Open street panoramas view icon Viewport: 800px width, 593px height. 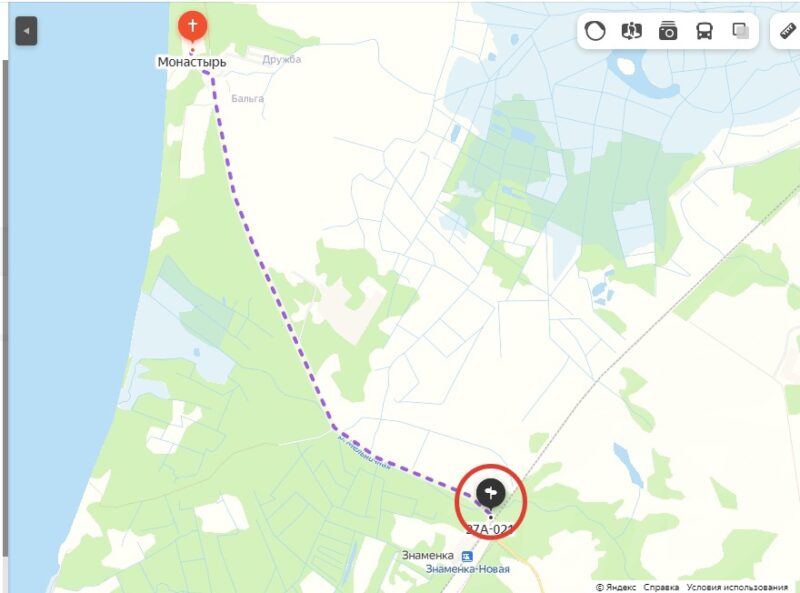coord(632,31)
